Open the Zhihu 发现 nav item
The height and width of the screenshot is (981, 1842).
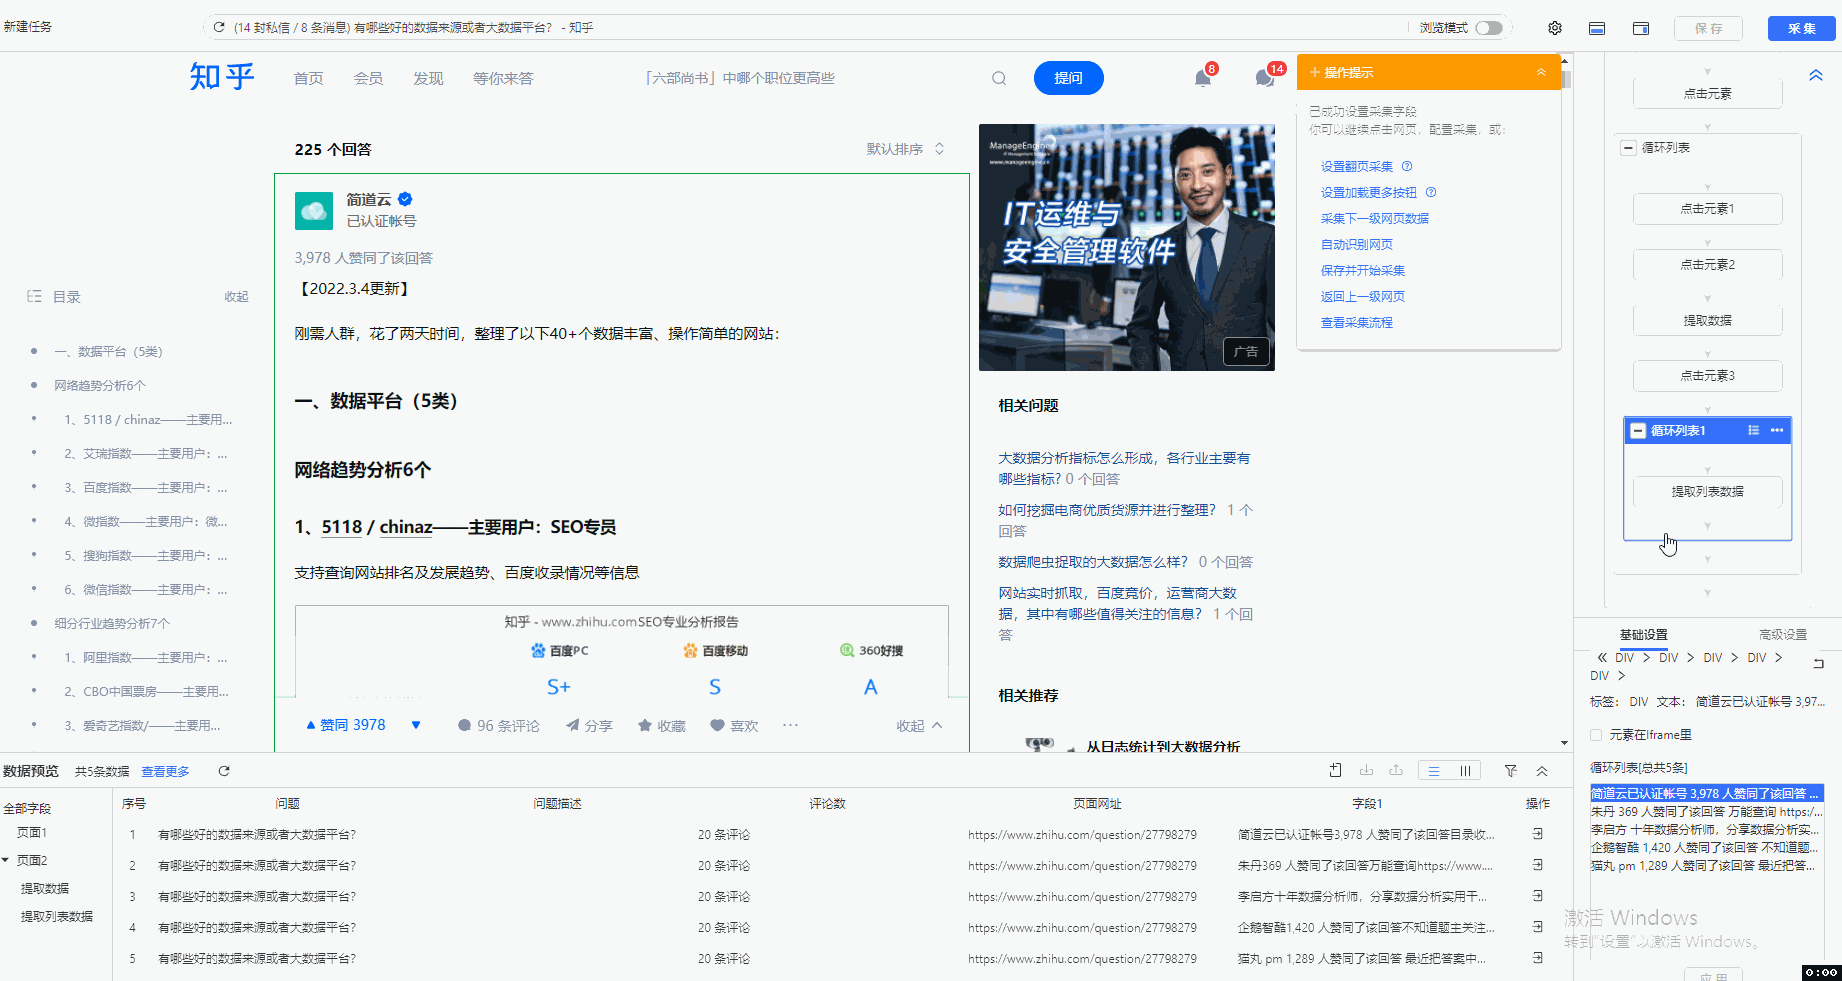point(428,78)
